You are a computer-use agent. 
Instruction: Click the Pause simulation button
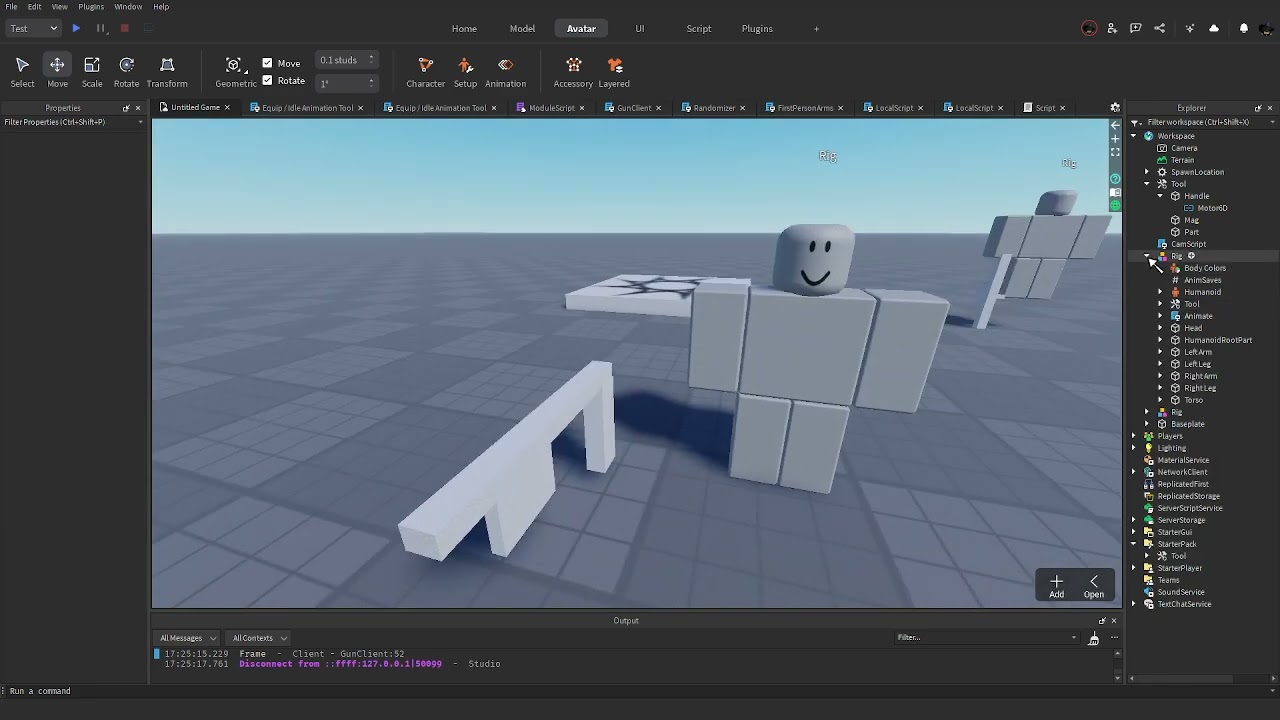pos(100,28)
